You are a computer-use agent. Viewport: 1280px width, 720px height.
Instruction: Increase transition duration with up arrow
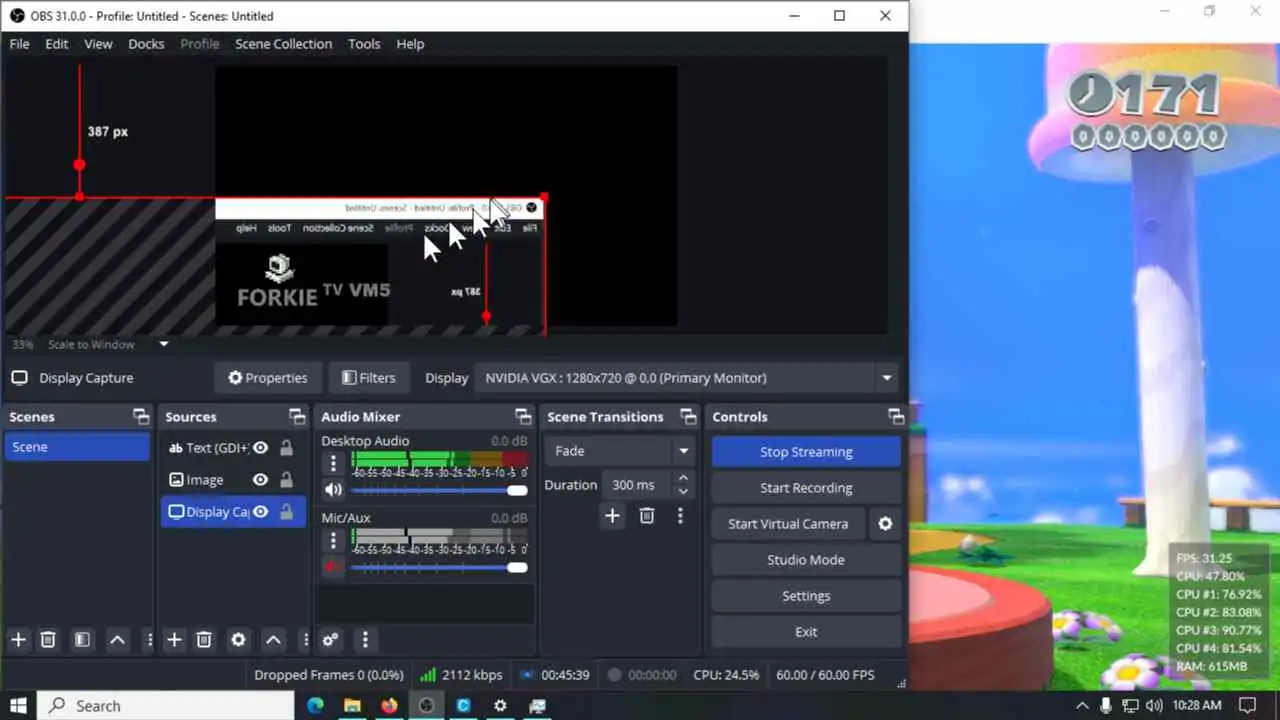tap(683, 479)
